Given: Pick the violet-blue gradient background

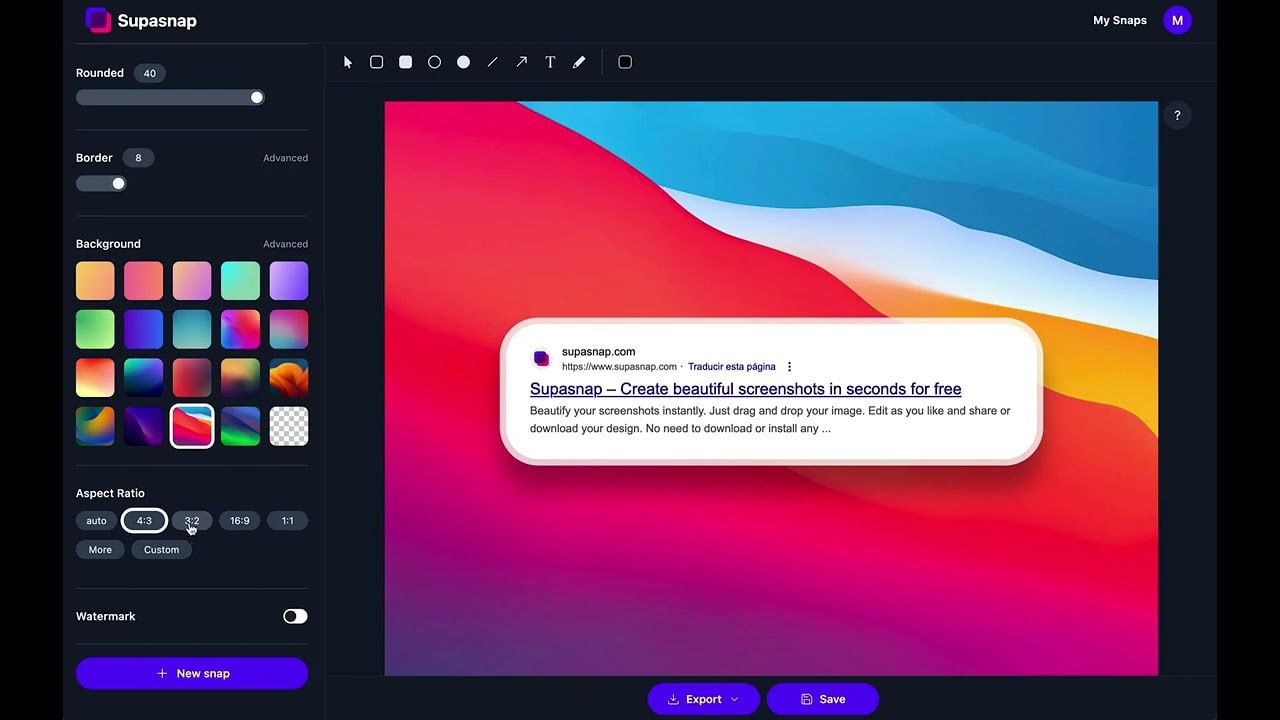Looking at the screenshot, I should tap(143, 329).
